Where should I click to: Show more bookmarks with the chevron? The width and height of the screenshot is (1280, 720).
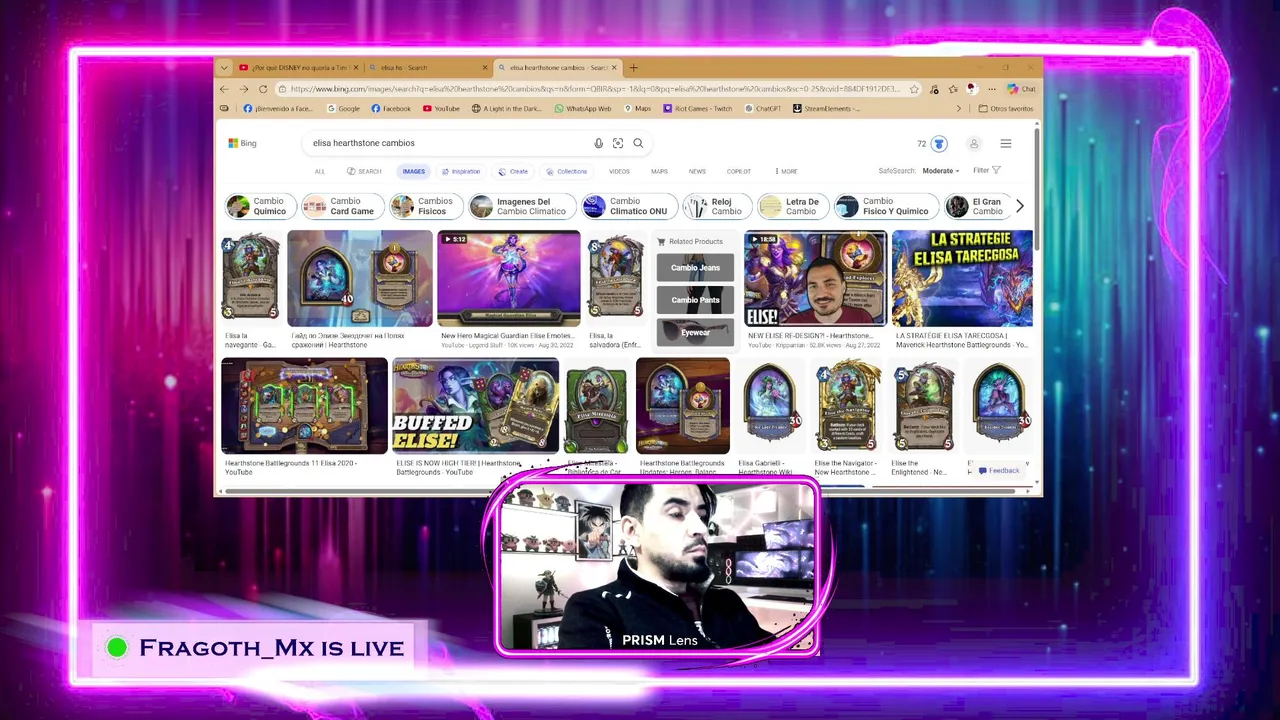pyautogui.click(x=958, y=109)
